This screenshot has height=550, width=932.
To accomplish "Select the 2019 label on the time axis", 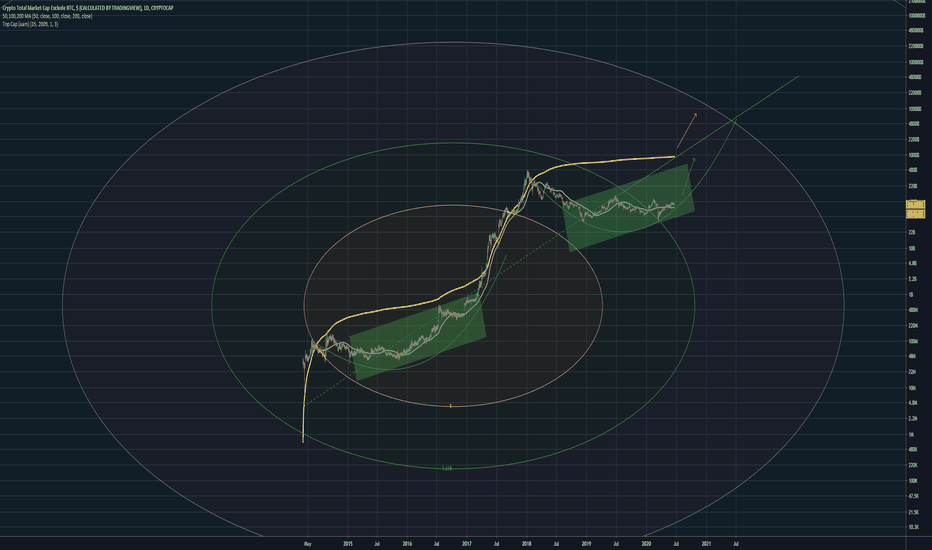I will [x=586, y=543].
